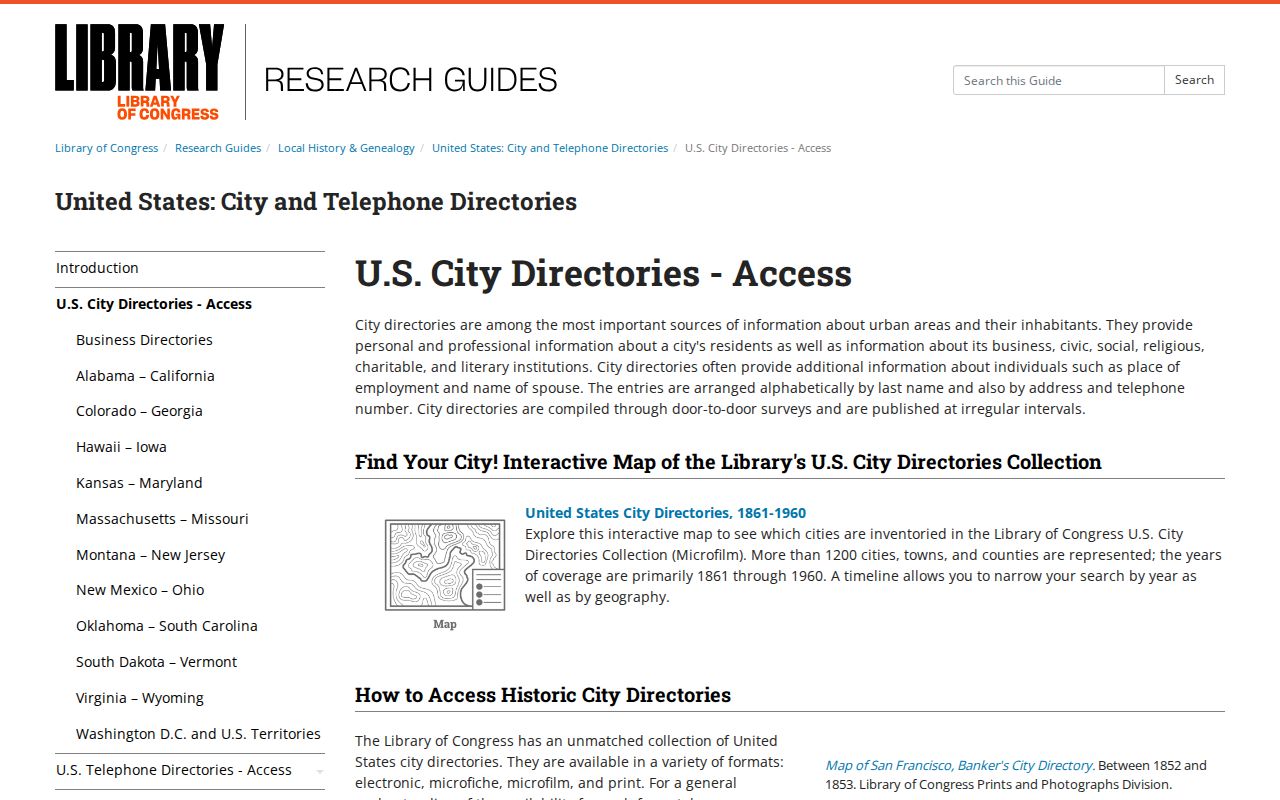Open United States: City and Telephone Directories breadcrumb
This screenshot has height=800, width=1280.
[550, 148]
